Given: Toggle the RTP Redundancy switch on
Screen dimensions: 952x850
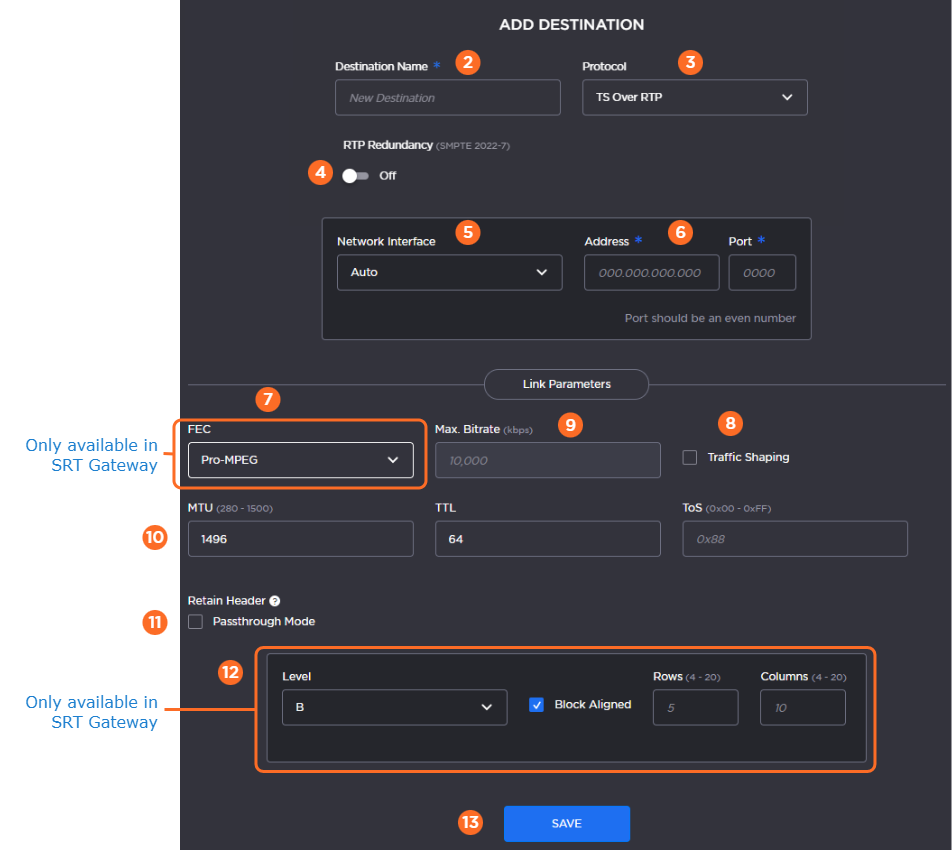Looking at the screenshot, I should coord(355,175).
